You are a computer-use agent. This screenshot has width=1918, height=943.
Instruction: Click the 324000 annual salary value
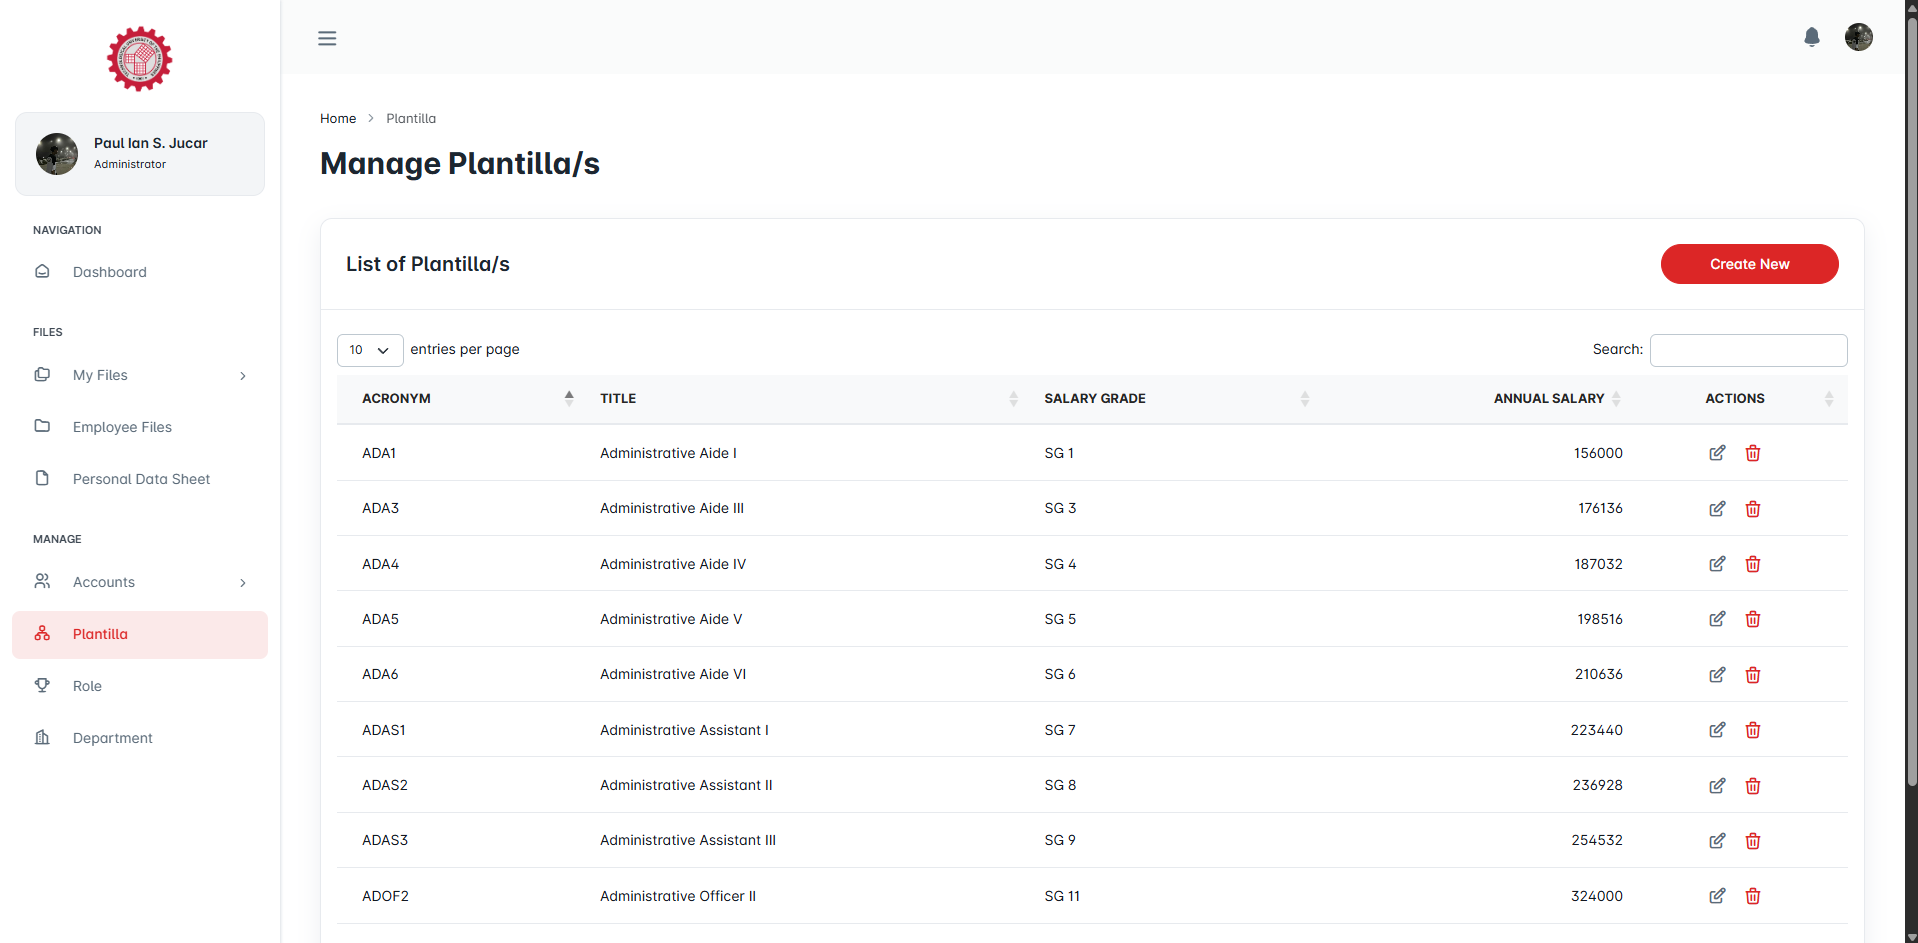(x=1597, y=896)
